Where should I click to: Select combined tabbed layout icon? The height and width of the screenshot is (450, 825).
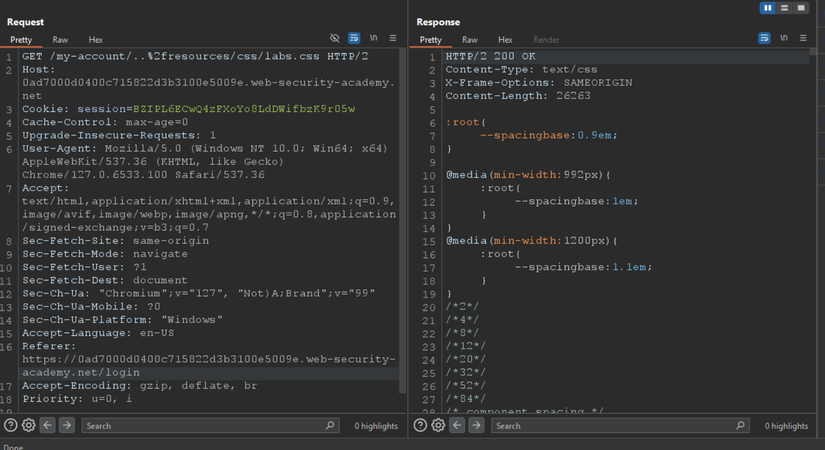click(x=801, y=8)
